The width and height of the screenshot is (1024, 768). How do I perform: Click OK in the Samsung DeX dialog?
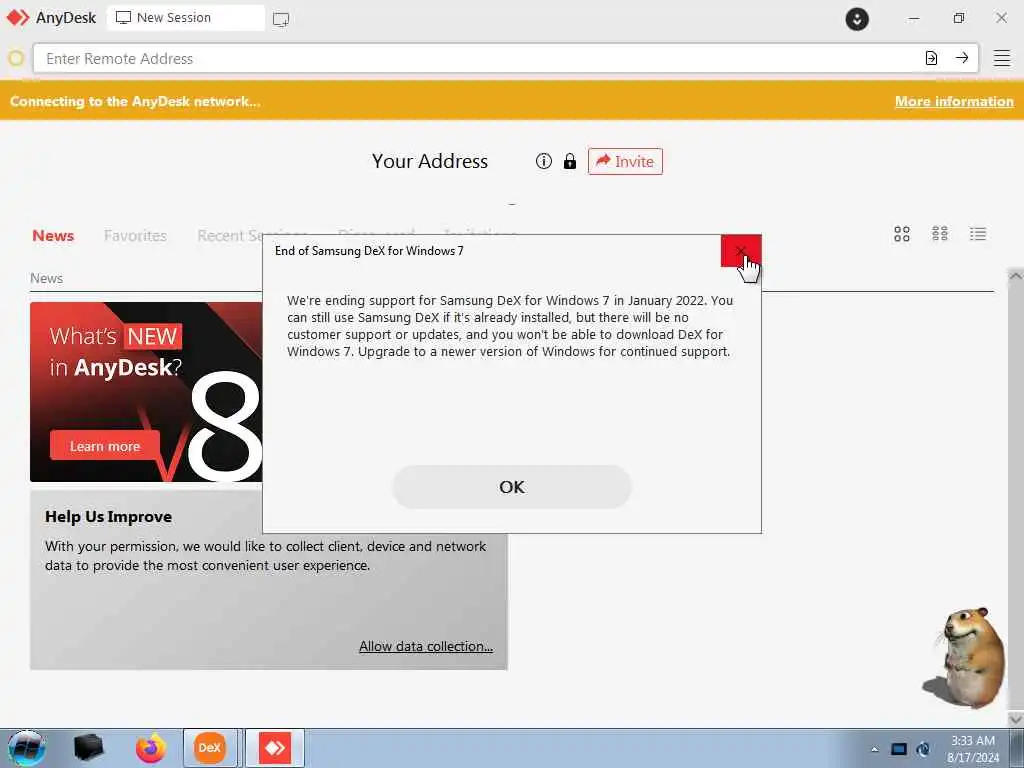(x=511, y=487)
